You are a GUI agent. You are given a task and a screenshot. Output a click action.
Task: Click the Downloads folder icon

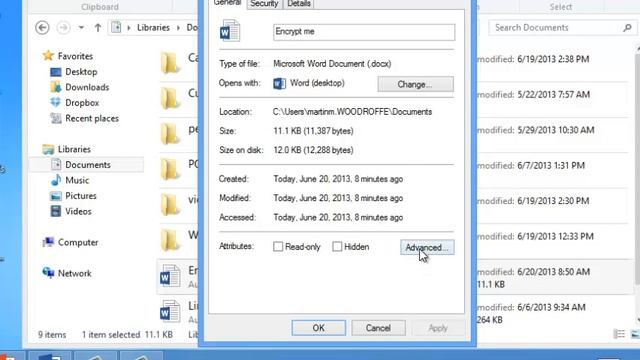pos(56,87)
